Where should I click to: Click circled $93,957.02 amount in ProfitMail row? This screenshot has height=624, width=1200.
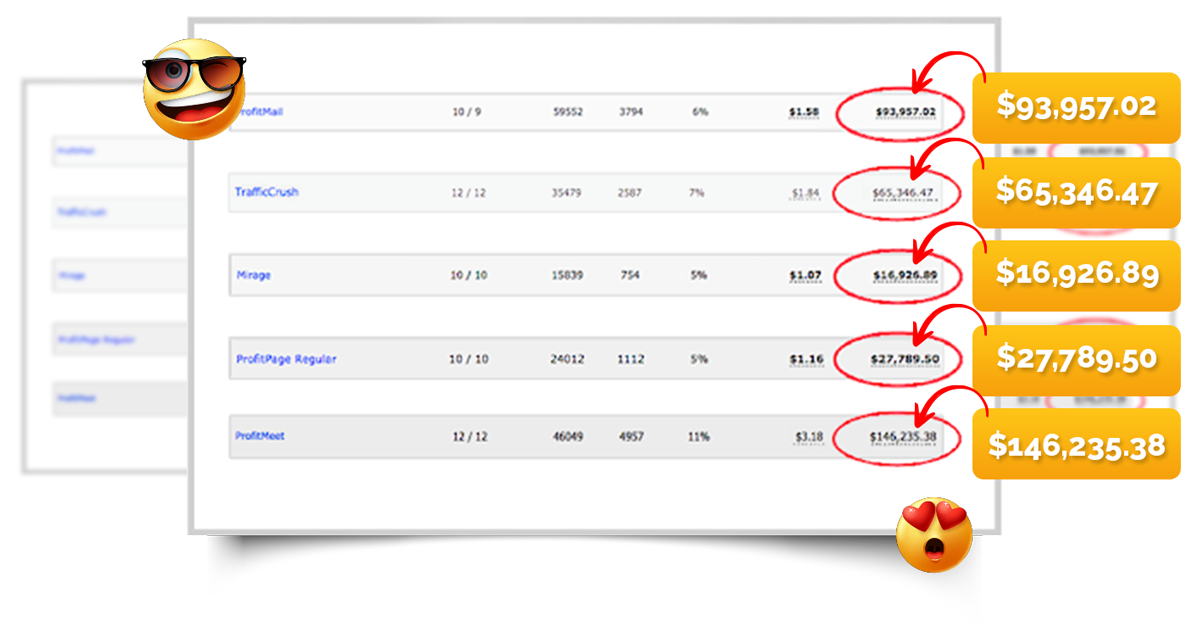(904, 112)
